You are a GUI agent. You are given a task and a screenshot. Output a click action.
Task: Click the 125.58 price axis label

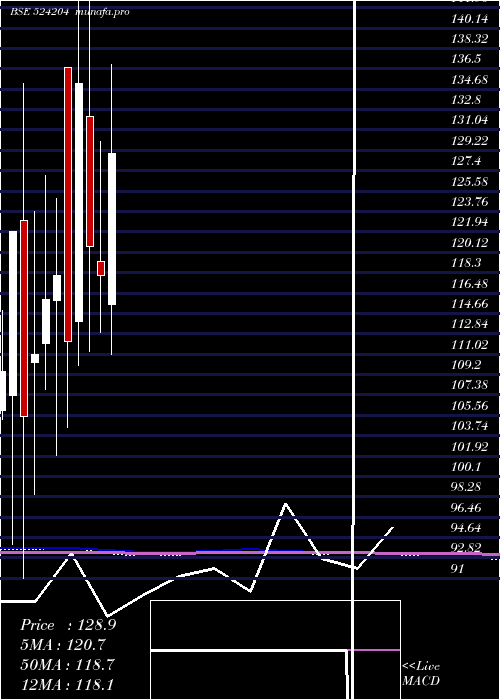[x=470, y=181]
